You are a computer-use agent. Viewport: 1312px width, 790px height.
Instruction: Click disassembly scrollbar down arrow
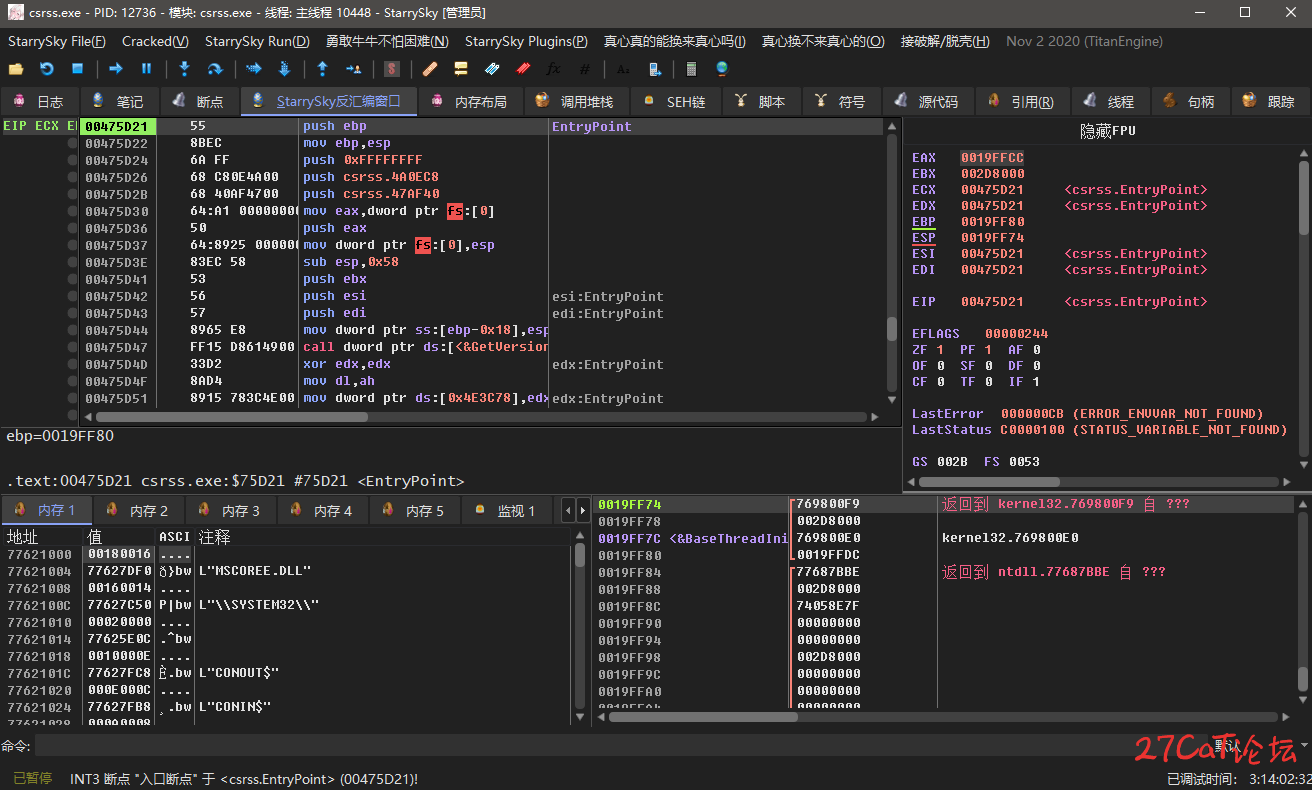coord(892,400)
